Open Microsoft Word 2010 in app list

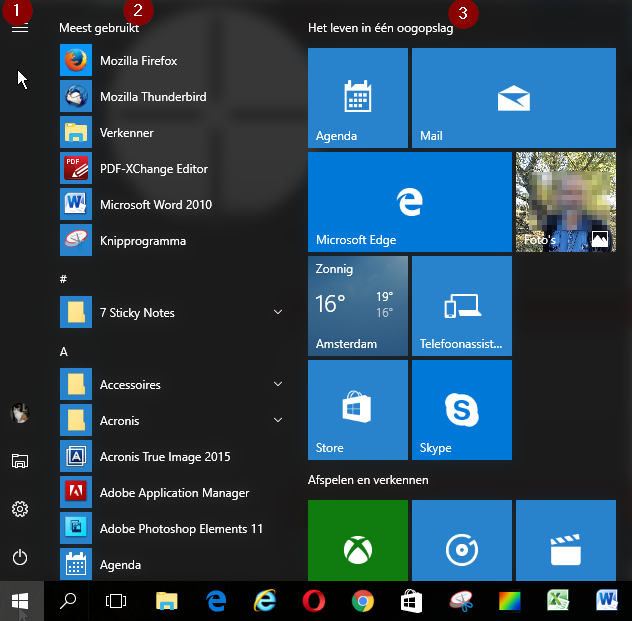coord(173,204)
